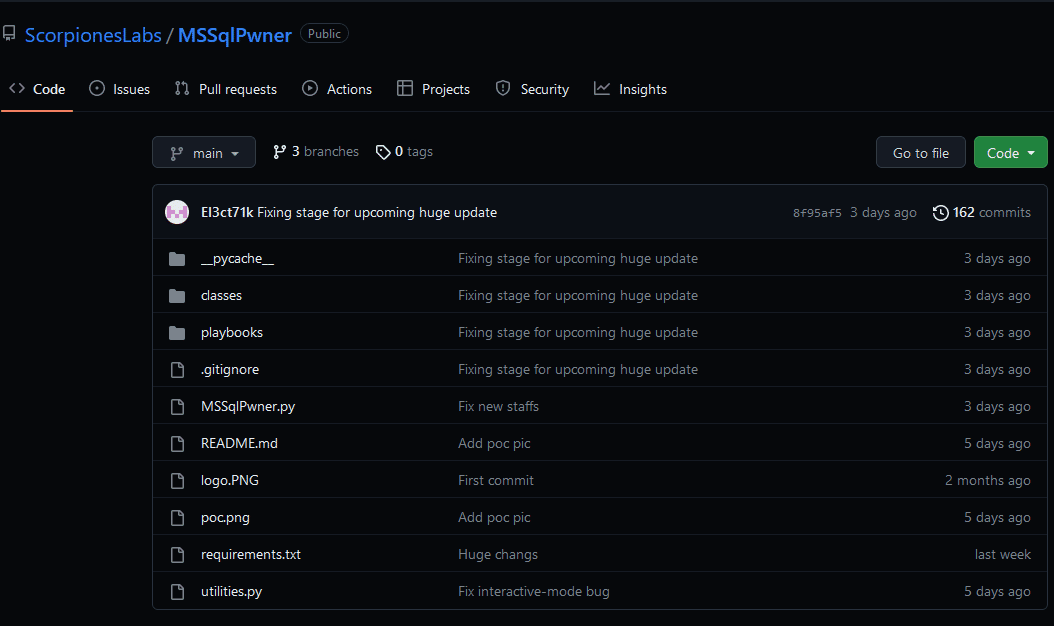Open the Actions tab
The image size is (1054, 626).
[x=337, y=89]
